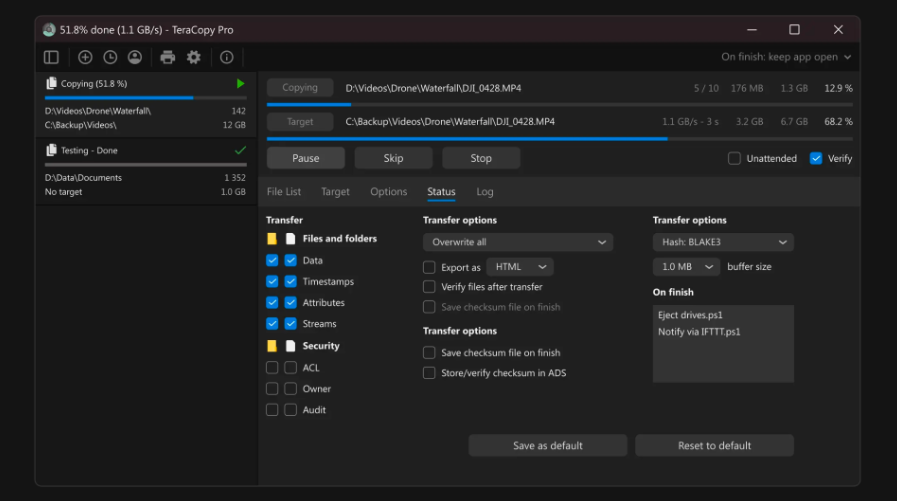The width and height of the screenshot is (897, 501).
Task: Uncheck the Verify checkbox
Action: click(816, 158)
